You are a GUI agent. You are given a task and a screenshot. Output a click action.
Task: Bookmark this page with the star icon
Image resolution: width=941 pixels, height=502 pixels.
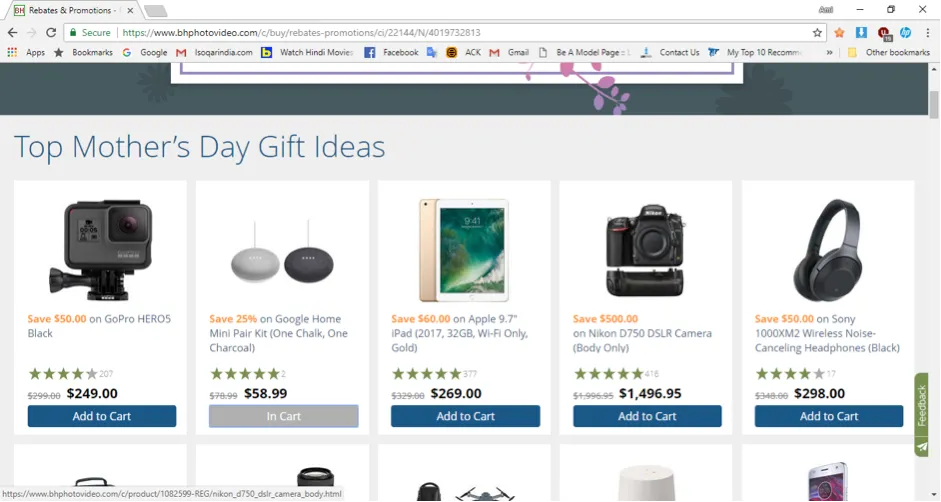coord(817,32)
